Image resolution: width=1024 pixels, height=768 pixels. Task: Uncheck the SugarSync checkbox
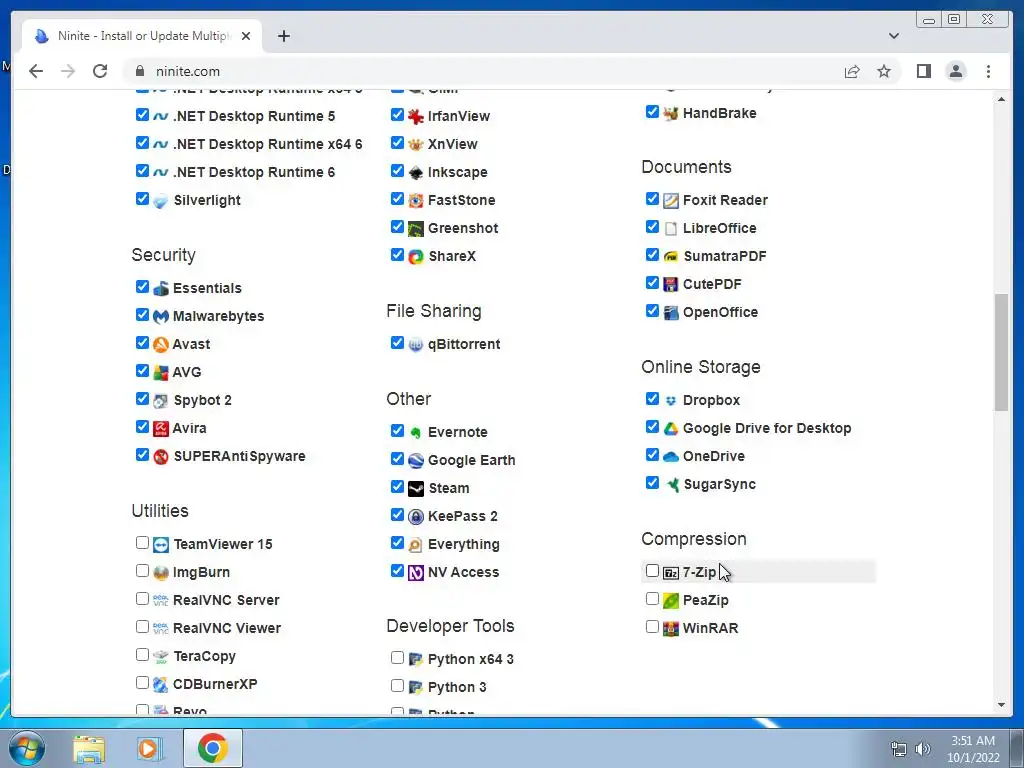click(652, 483)
